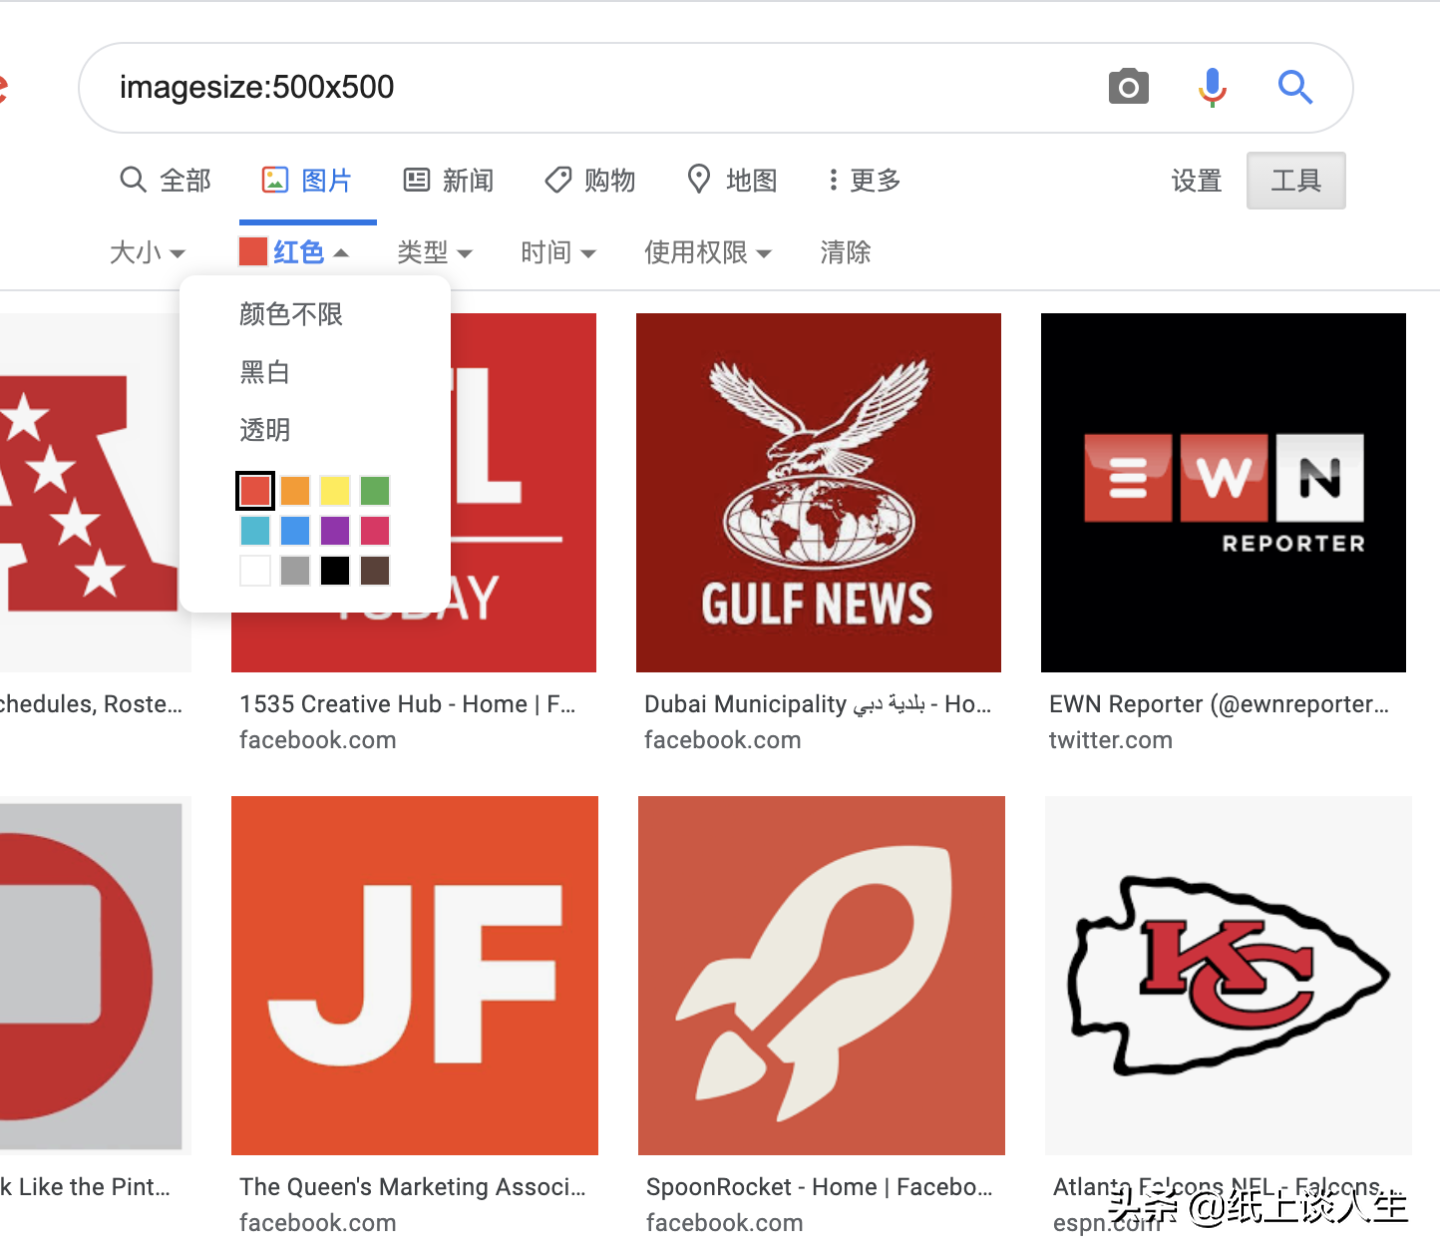This screenshot has width=1440, height=1257.
Task: Expand the 类型 type filter dropdown
Action: coord(433,252)
